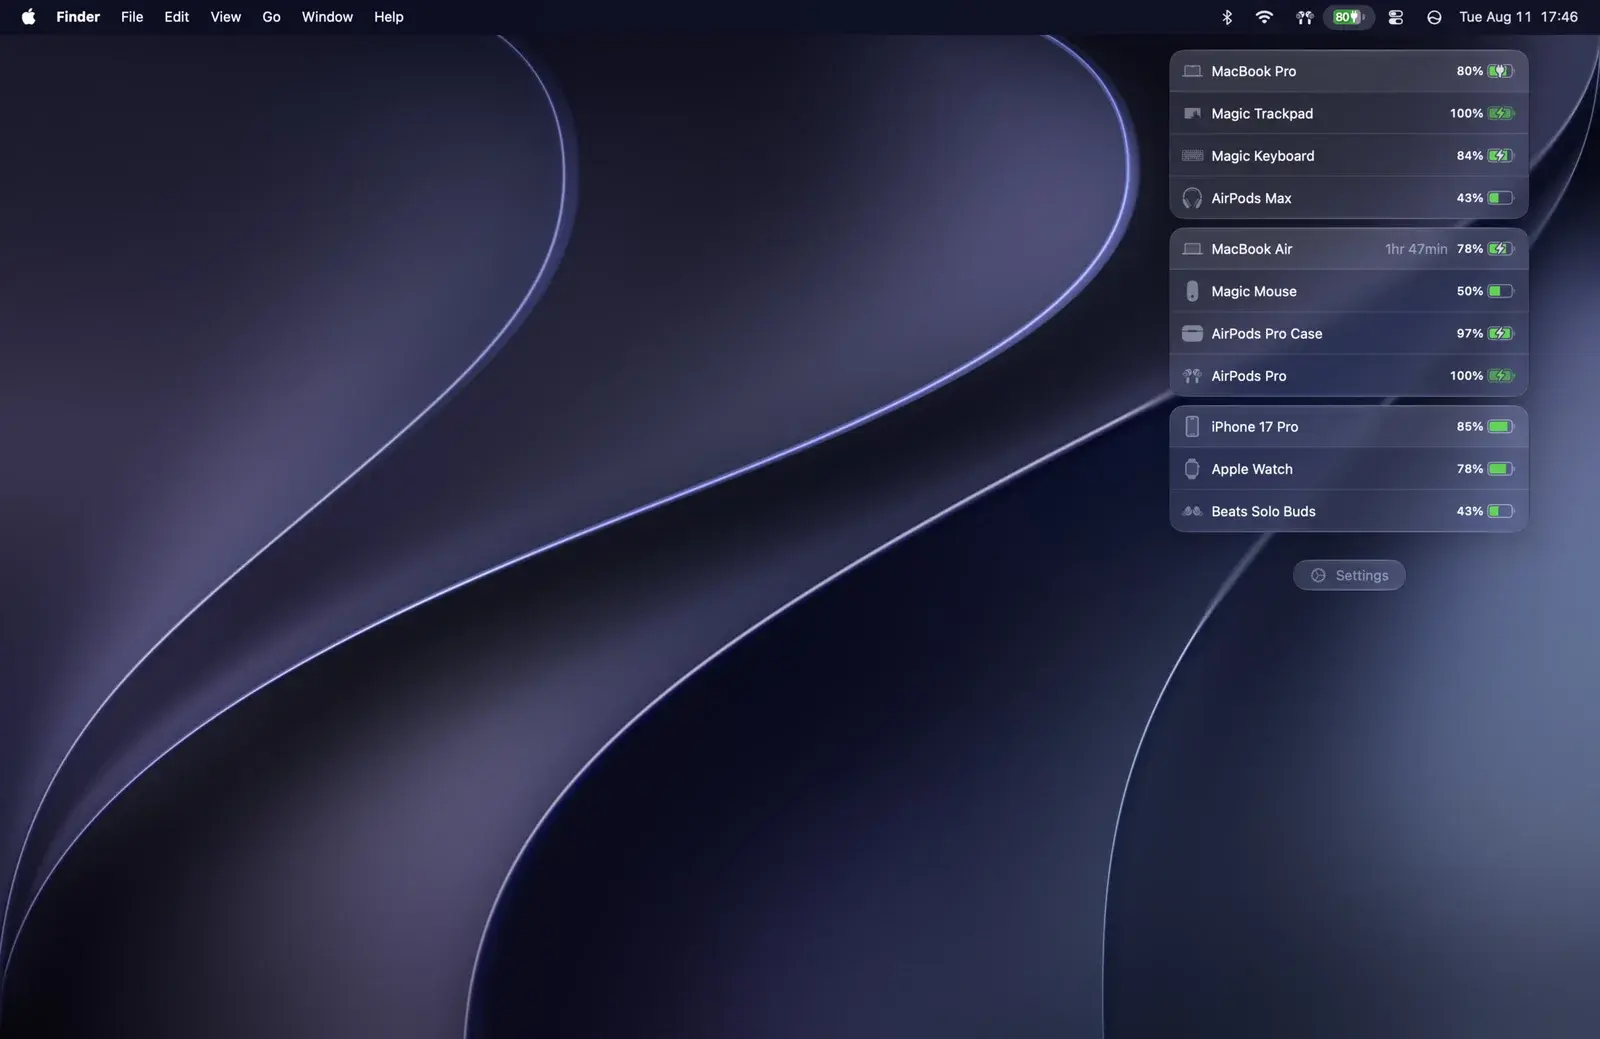Click the 80% battery indicator in menu bar

tap(1349, 17)
